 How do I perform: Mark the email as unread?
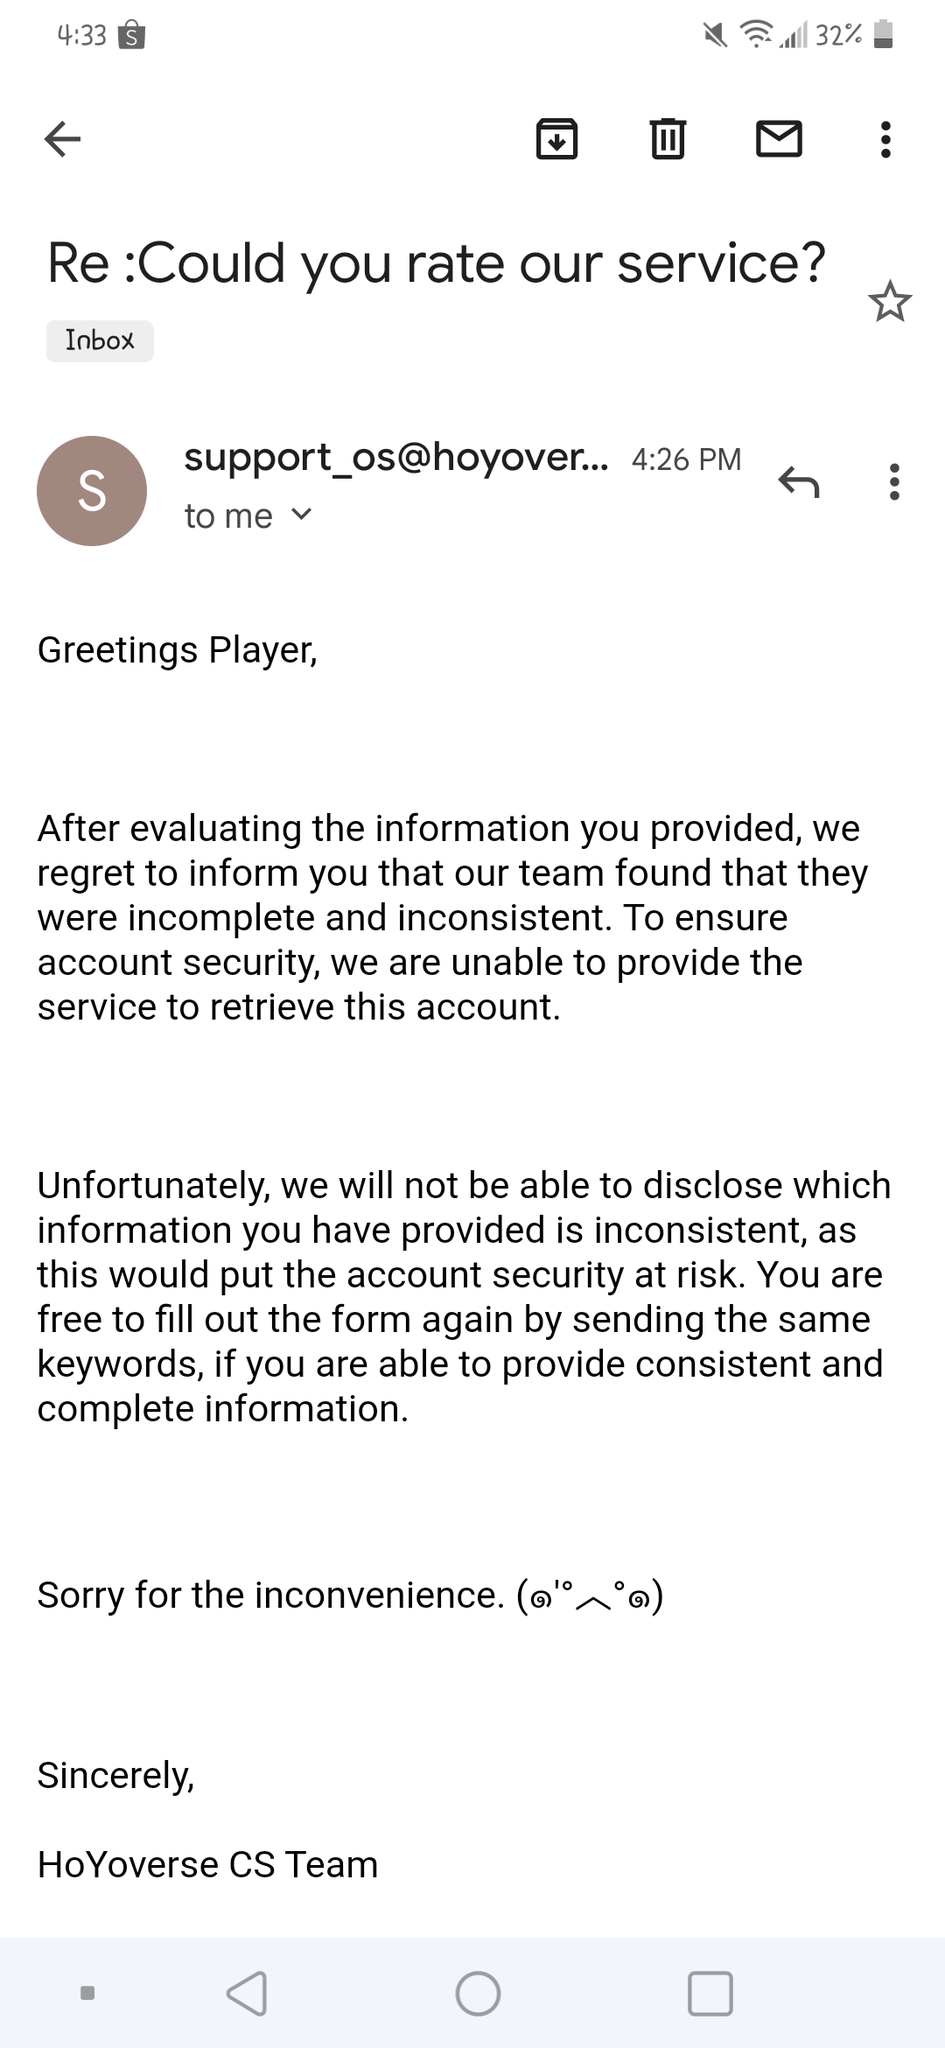click(x=780, y=139)
